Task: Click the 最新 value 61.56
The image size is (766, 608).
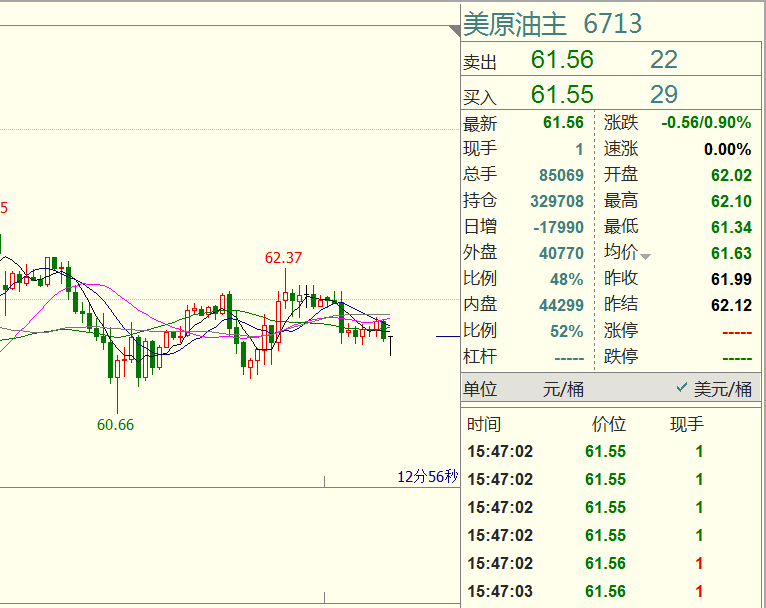Action: pyautogui.click(x=563, y=123)
